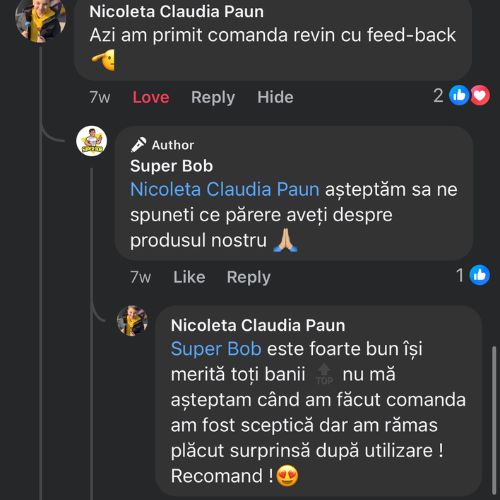
Task: Click the heart-eyes emoji after Recomand
Action: (x=287, y=476)
